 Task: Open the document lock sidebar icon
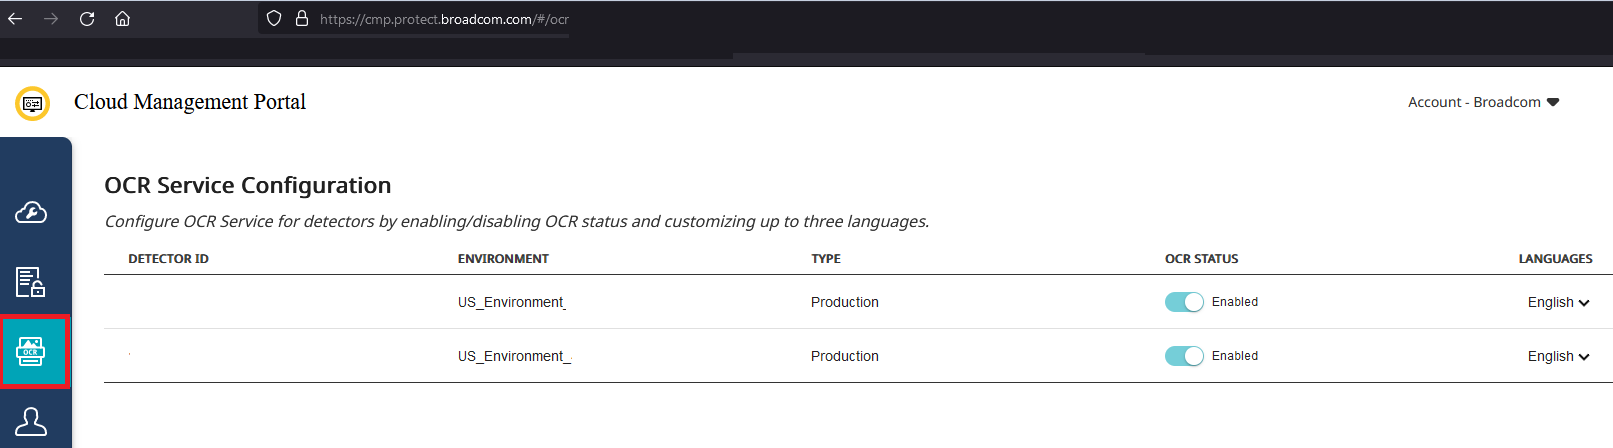tap(31, 282)
